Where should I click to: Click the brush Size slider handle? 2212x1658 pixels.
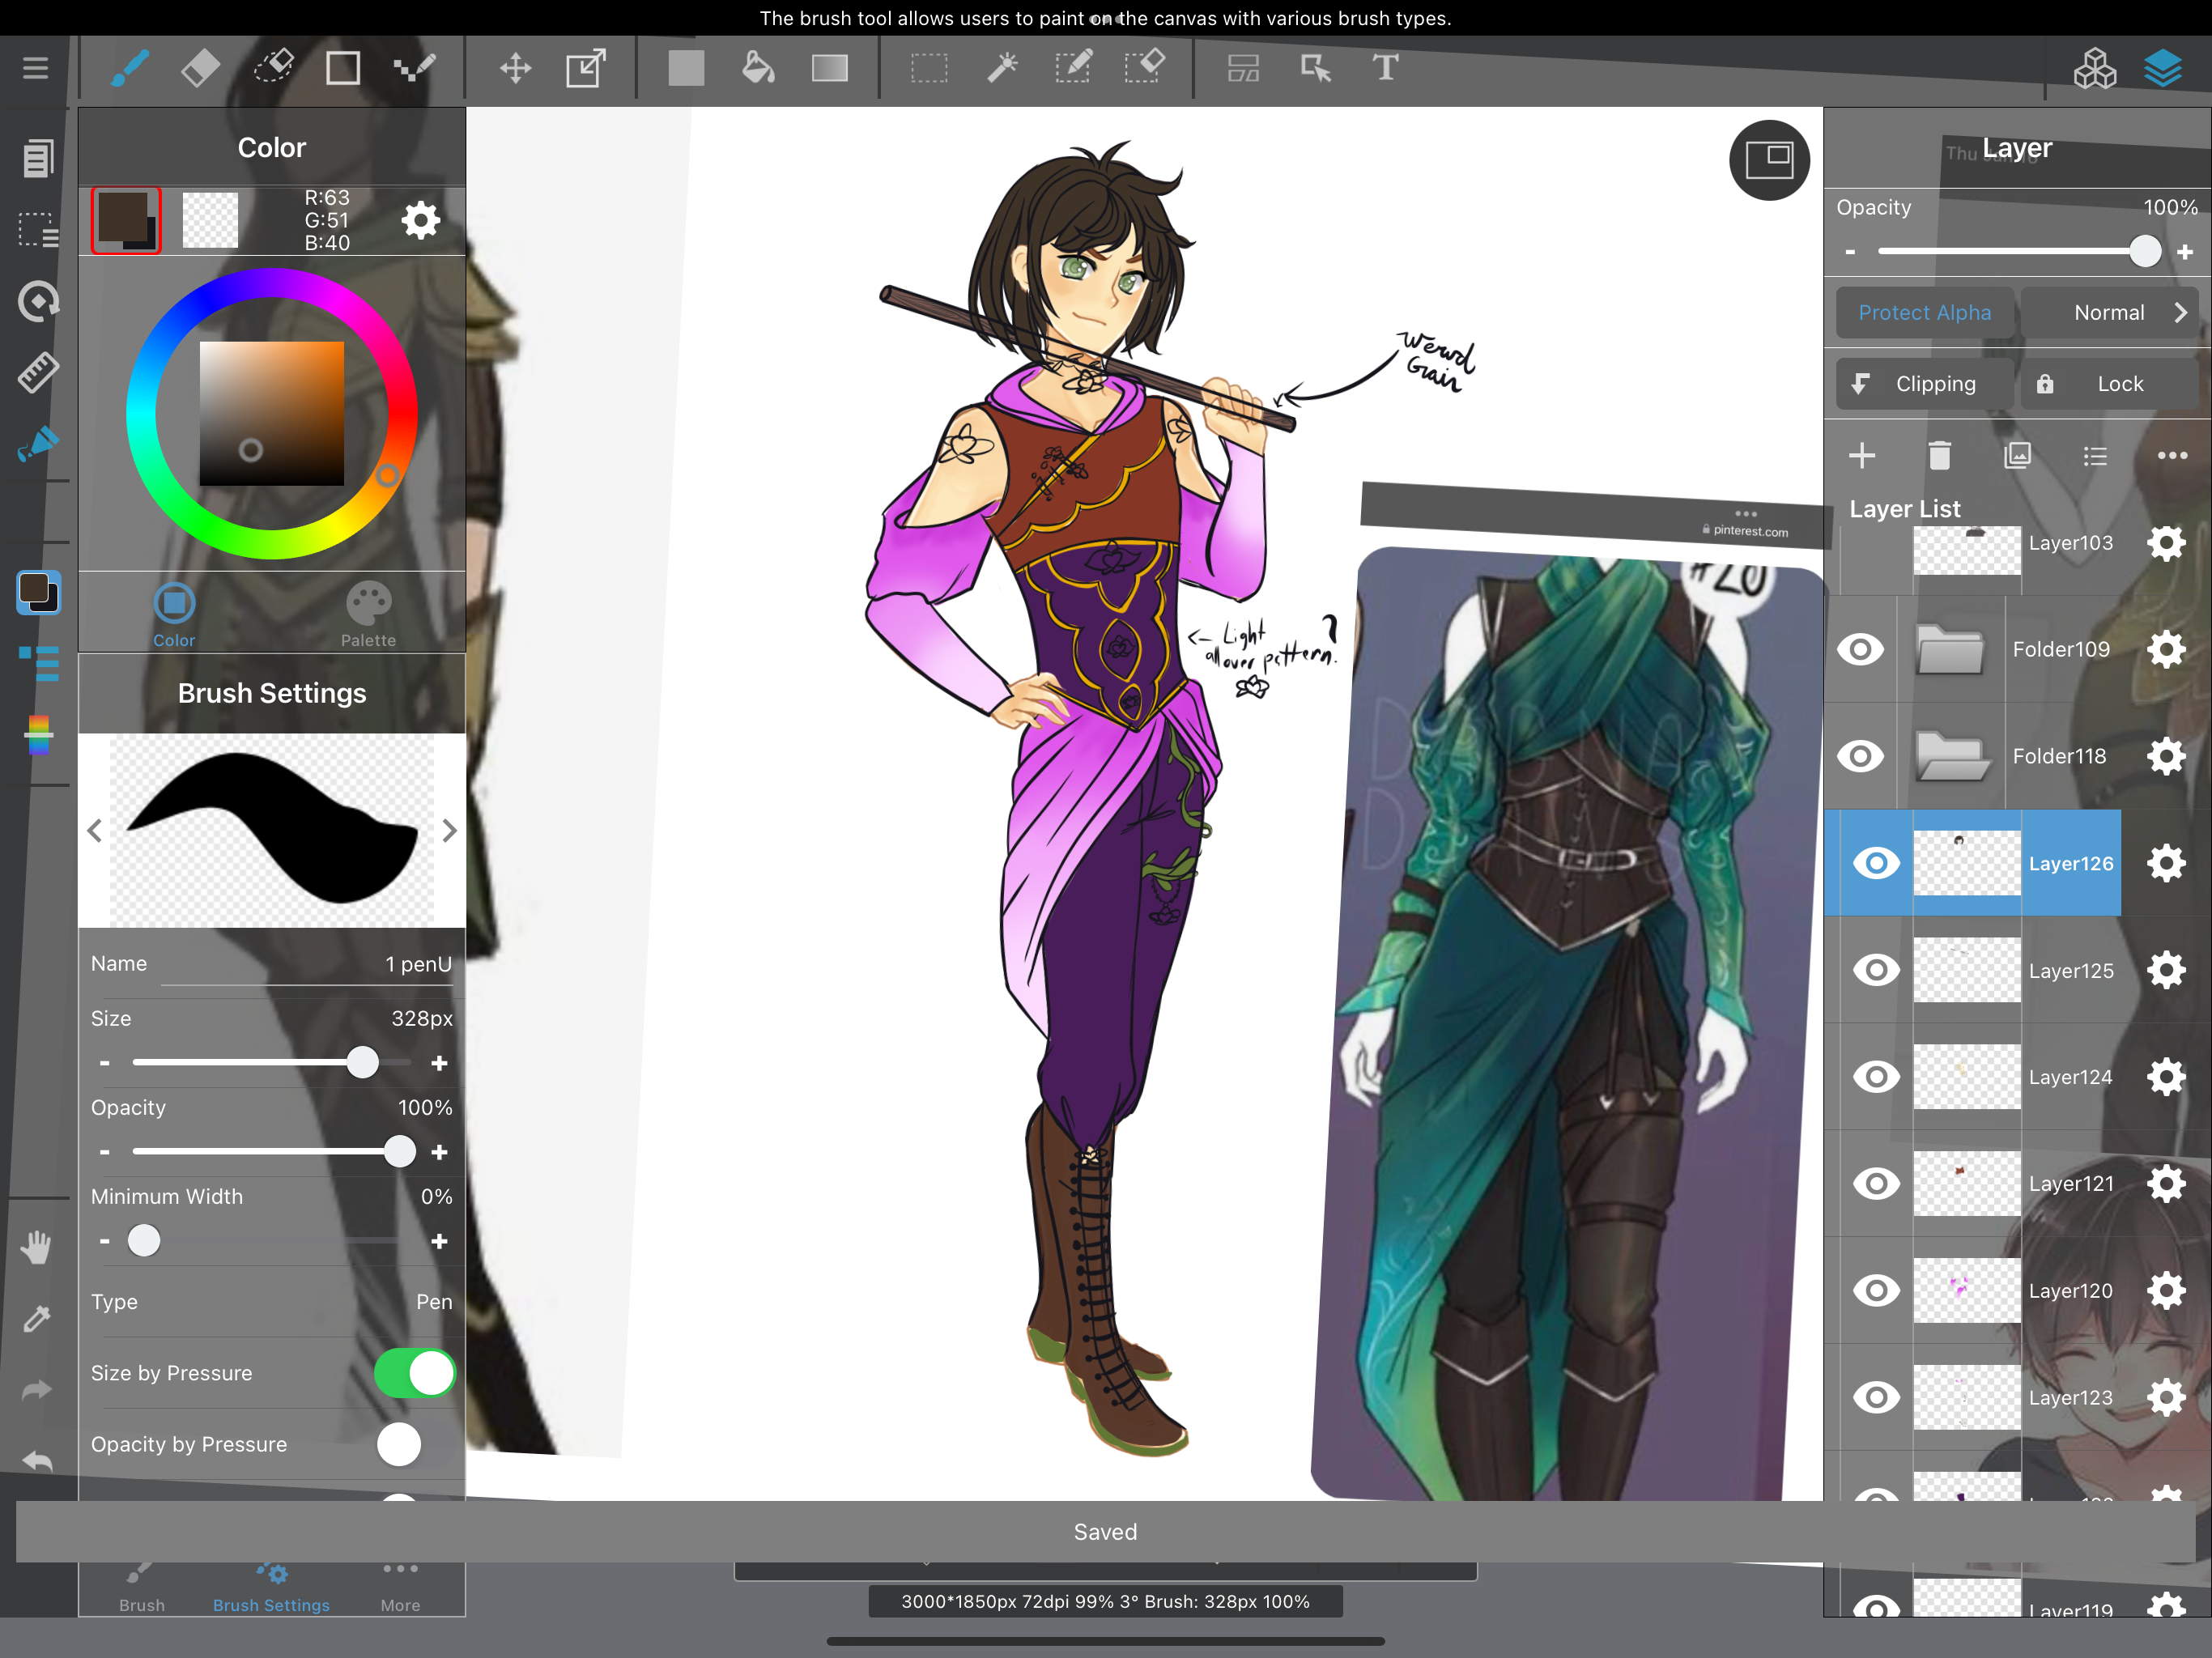[362, 1062]
